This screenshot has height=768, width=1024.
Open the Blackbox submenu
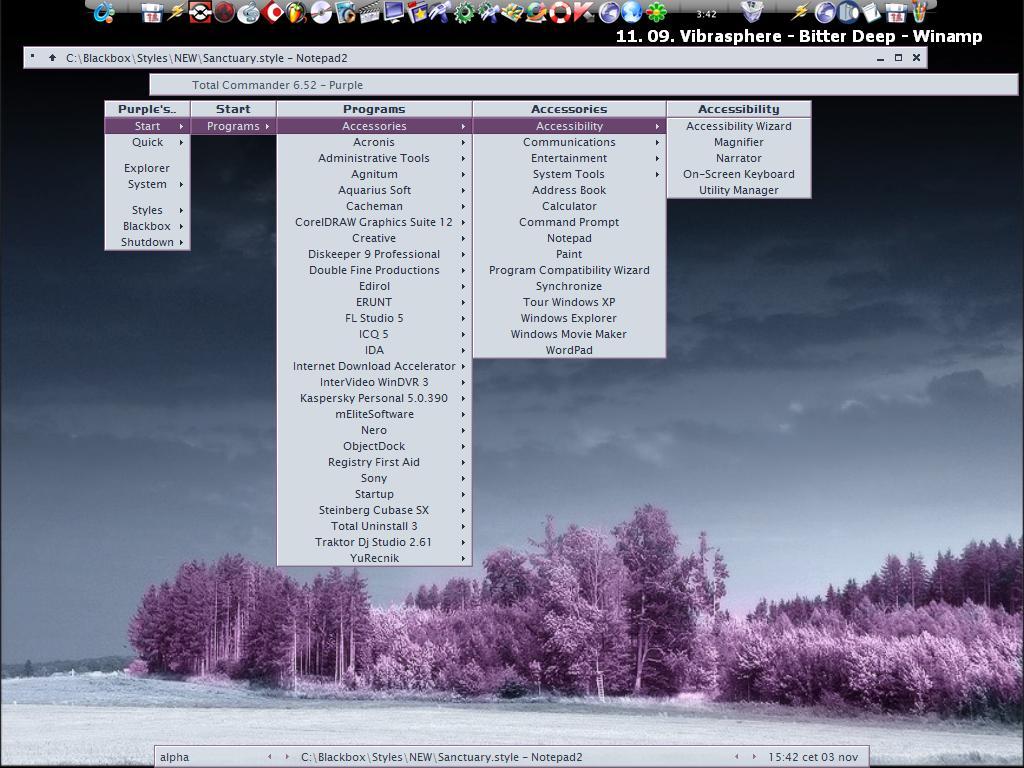coord(148,226)
